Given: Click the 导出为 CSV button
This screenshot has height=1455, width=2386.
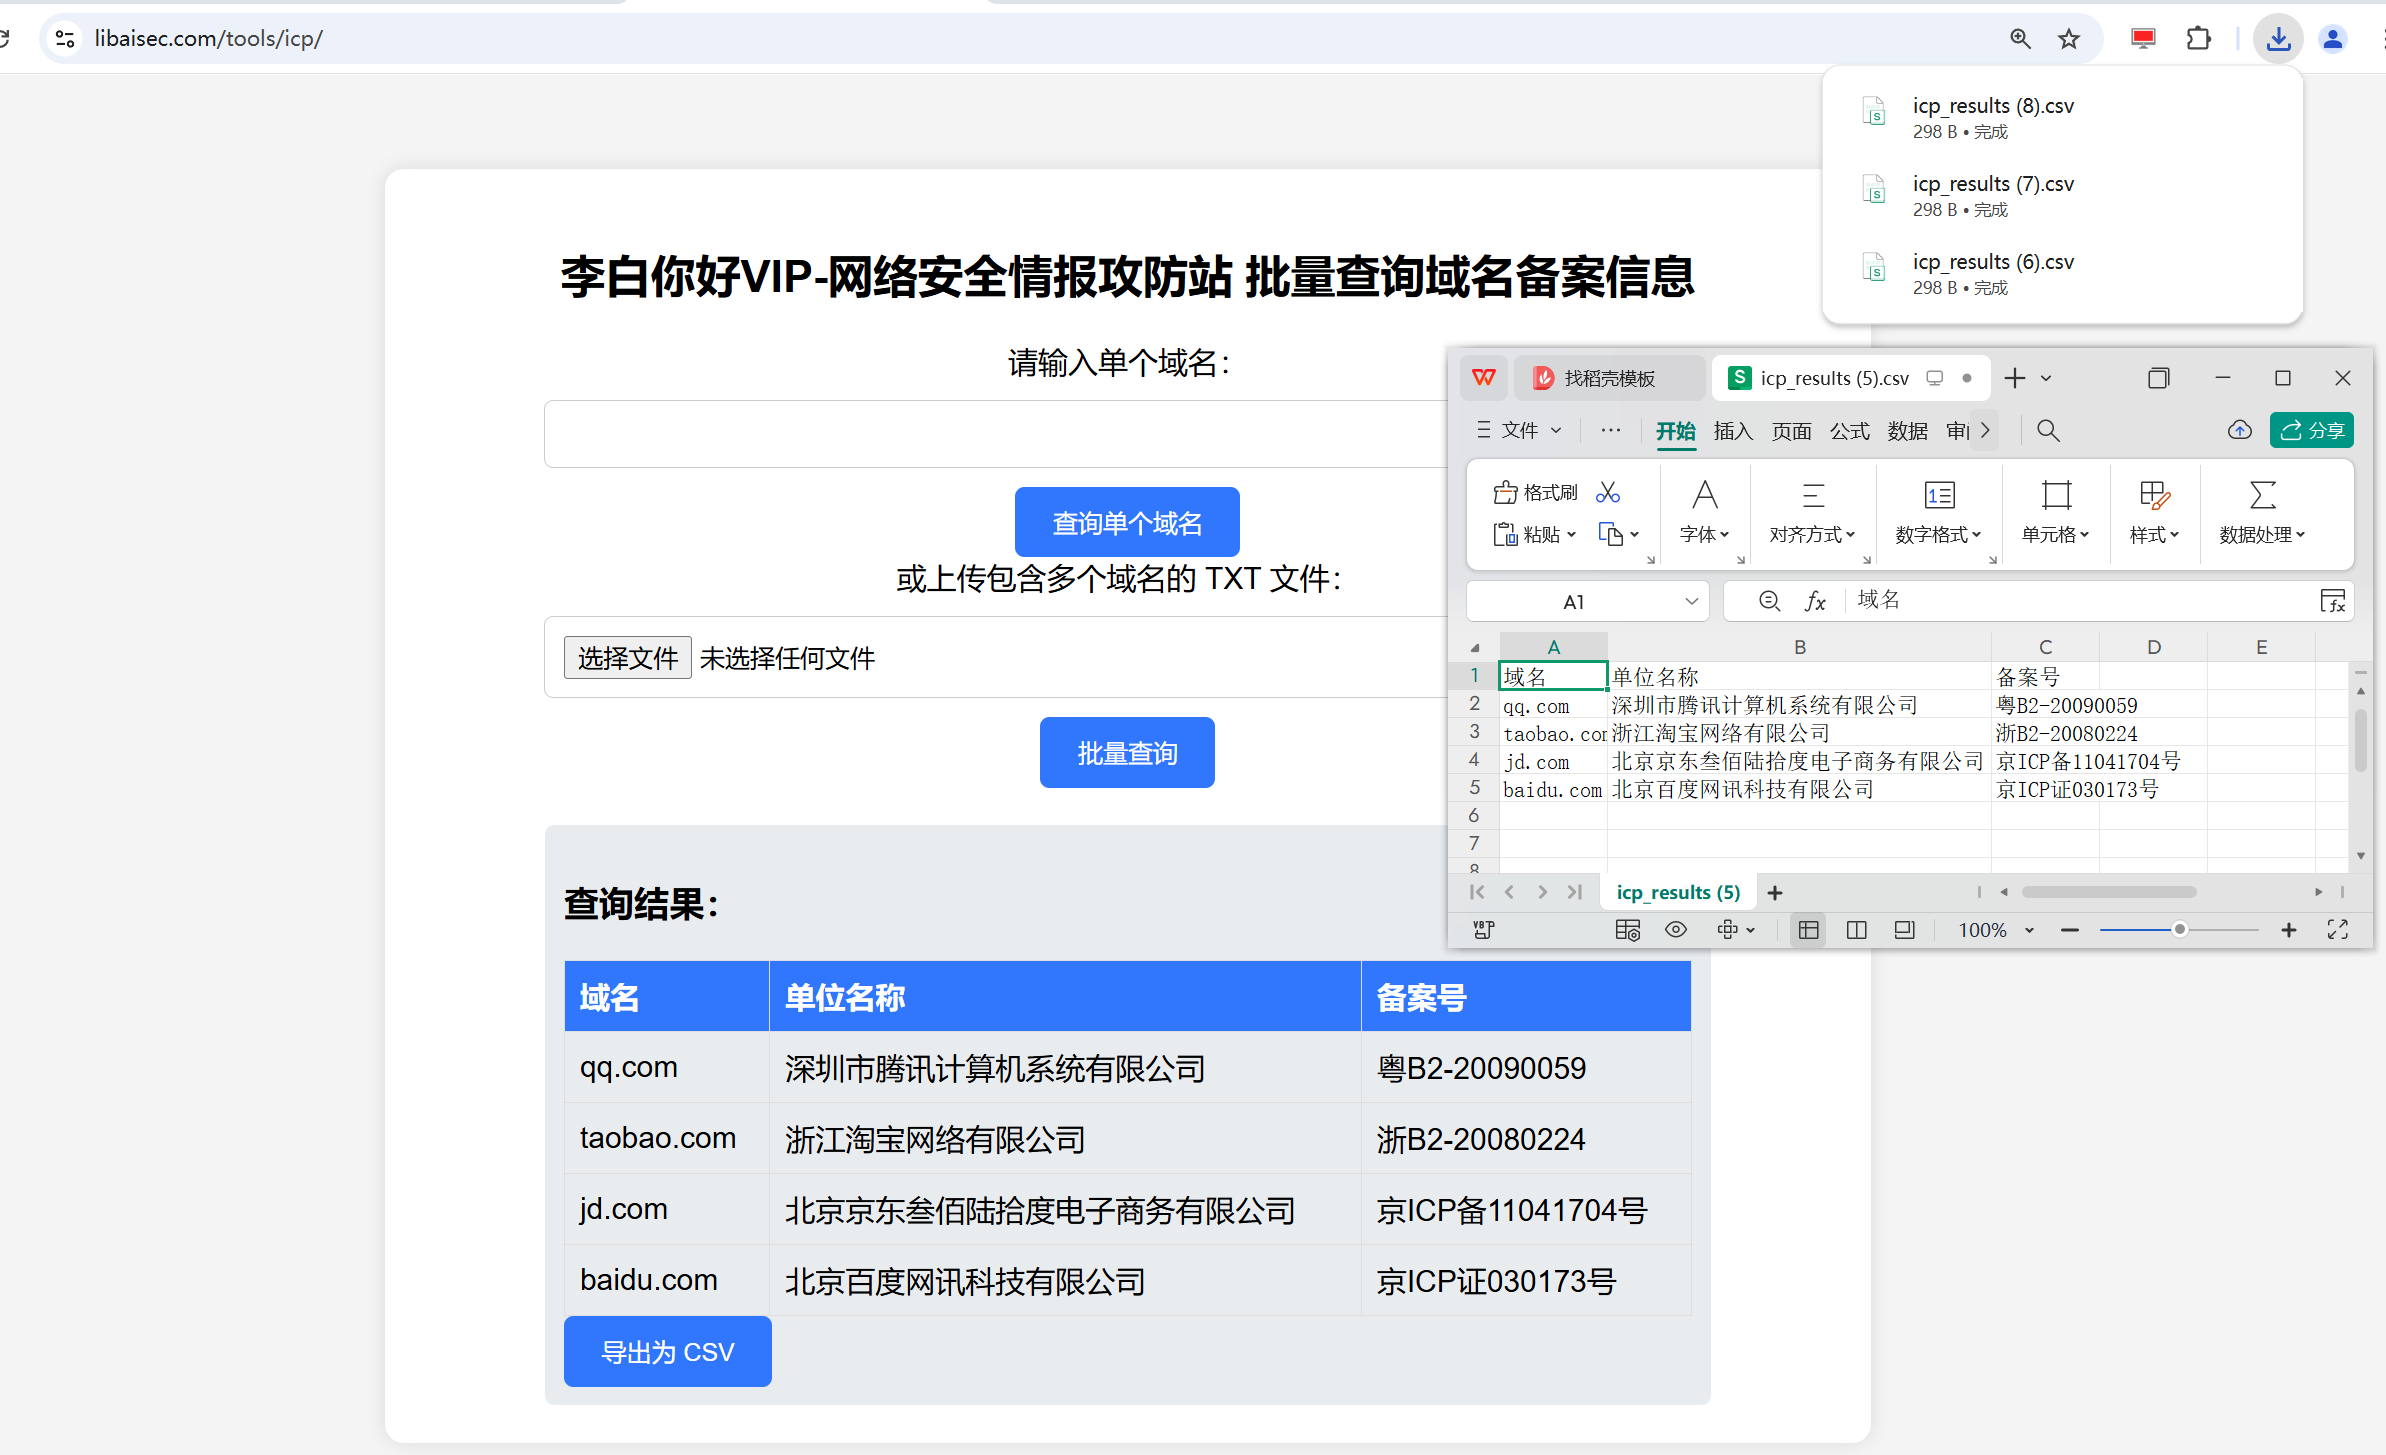Looking at the screenshot, I should tap(668, 1351).
